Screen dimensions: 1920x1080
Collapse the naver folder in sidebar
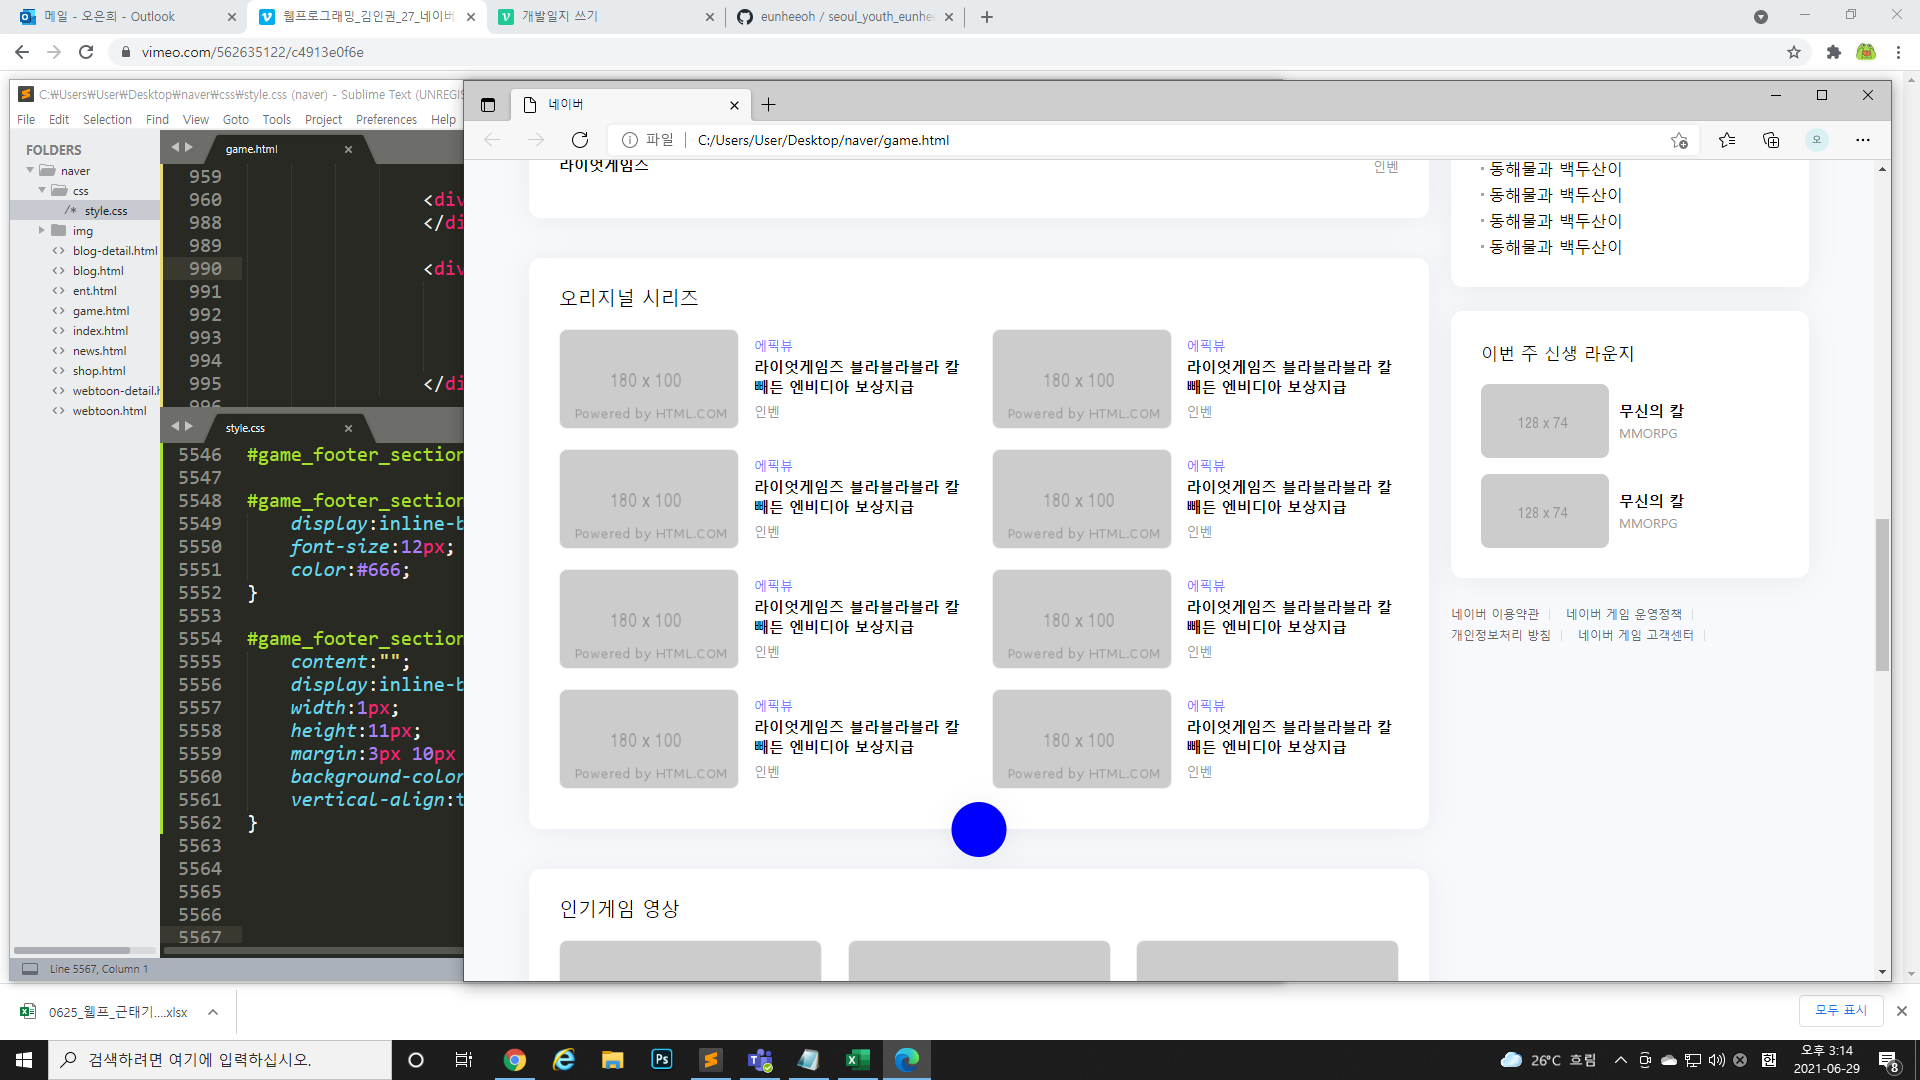point(30,171)
